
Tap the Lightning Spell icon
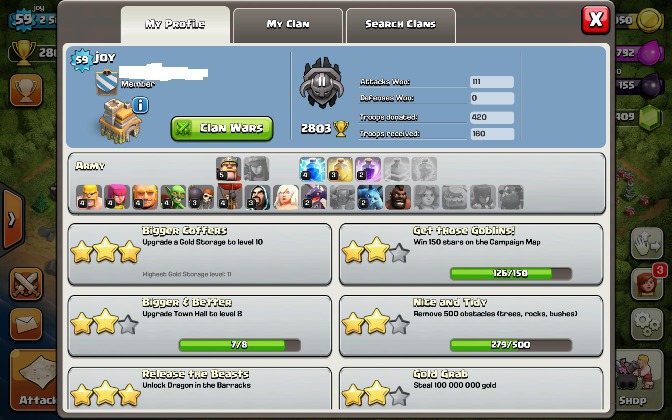coord(312,169)
